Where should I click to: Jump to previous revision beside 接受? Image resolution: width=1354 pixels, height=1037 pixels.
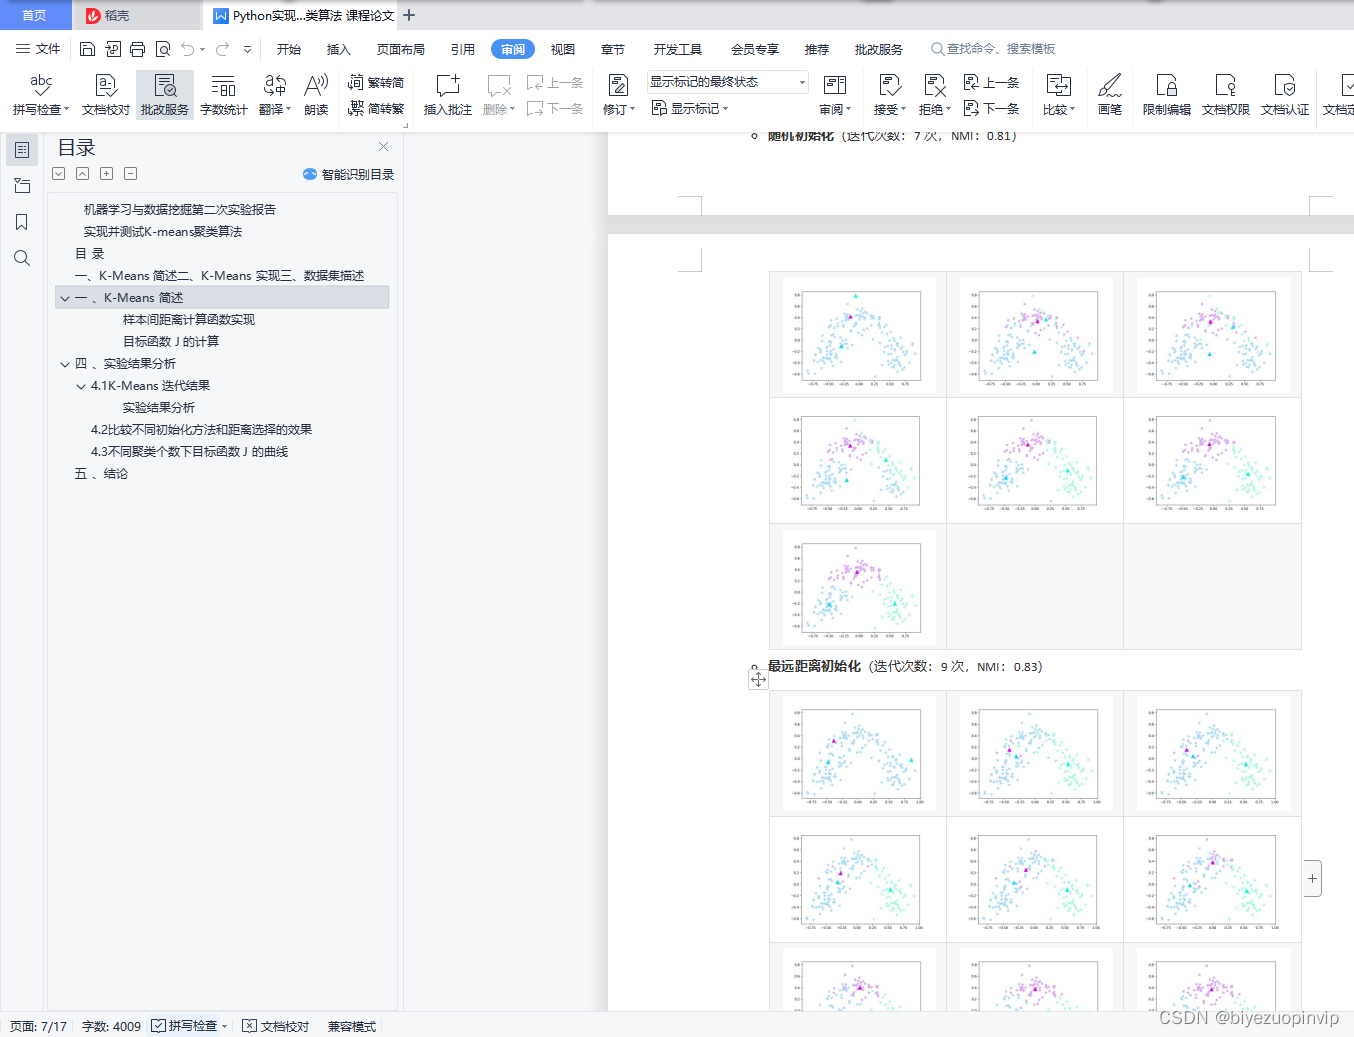(992, 83)
